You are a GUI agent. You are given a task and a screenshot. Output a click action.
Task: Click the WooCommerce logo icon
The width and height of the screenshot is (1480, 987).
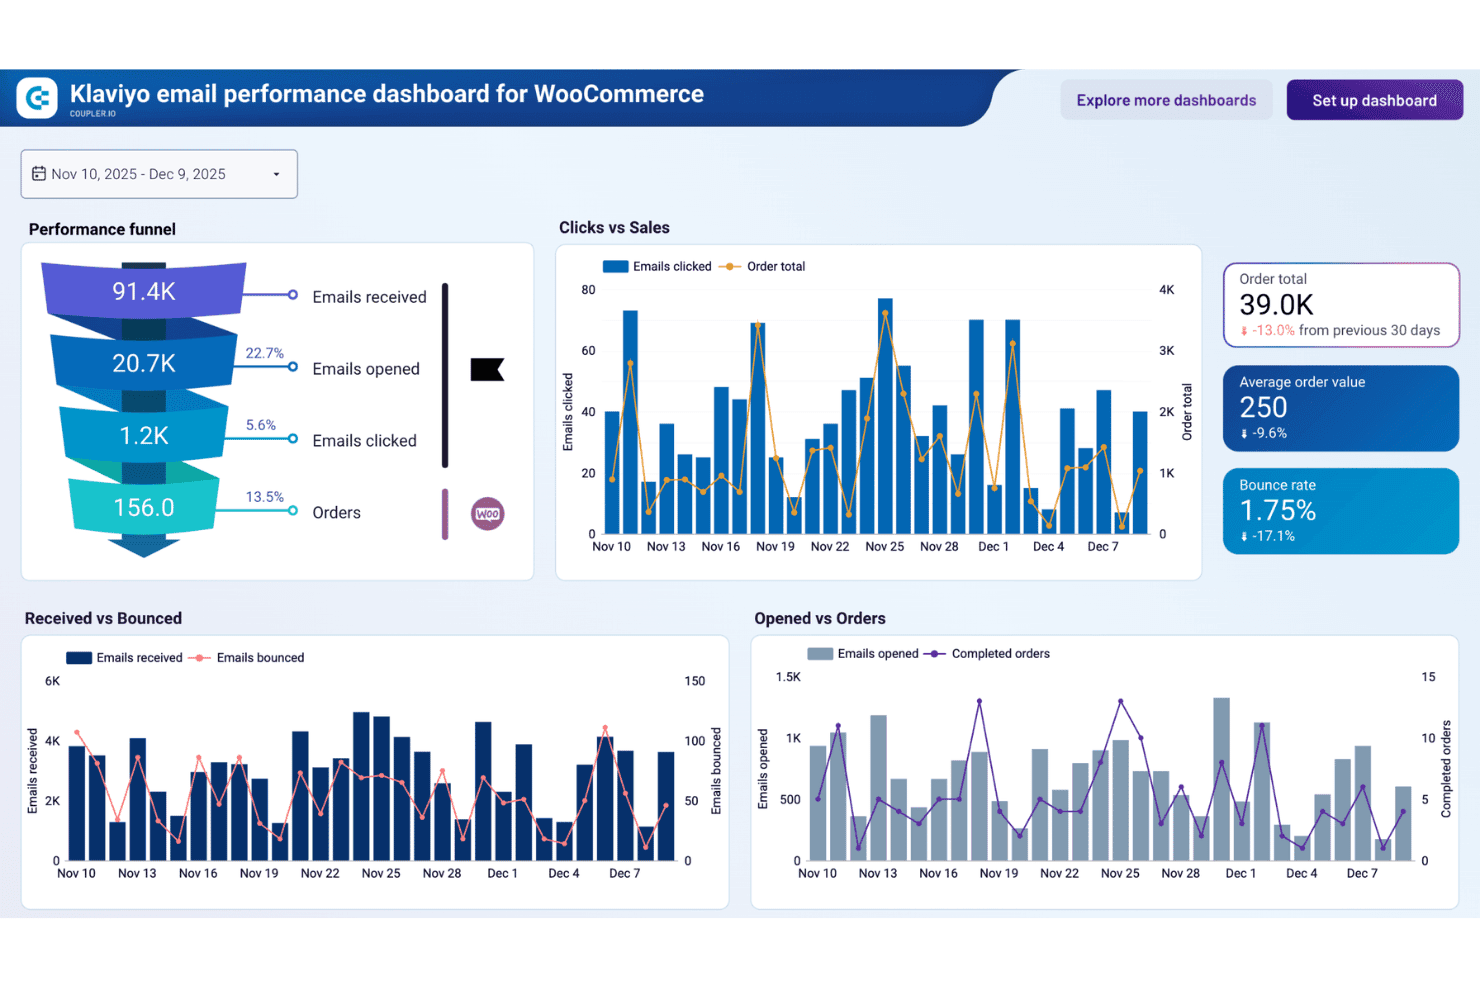[488, 514]
